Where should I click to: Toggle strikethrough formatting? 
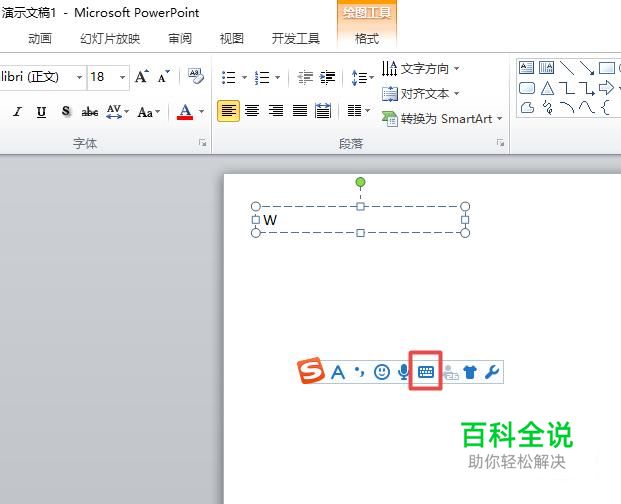90,112
